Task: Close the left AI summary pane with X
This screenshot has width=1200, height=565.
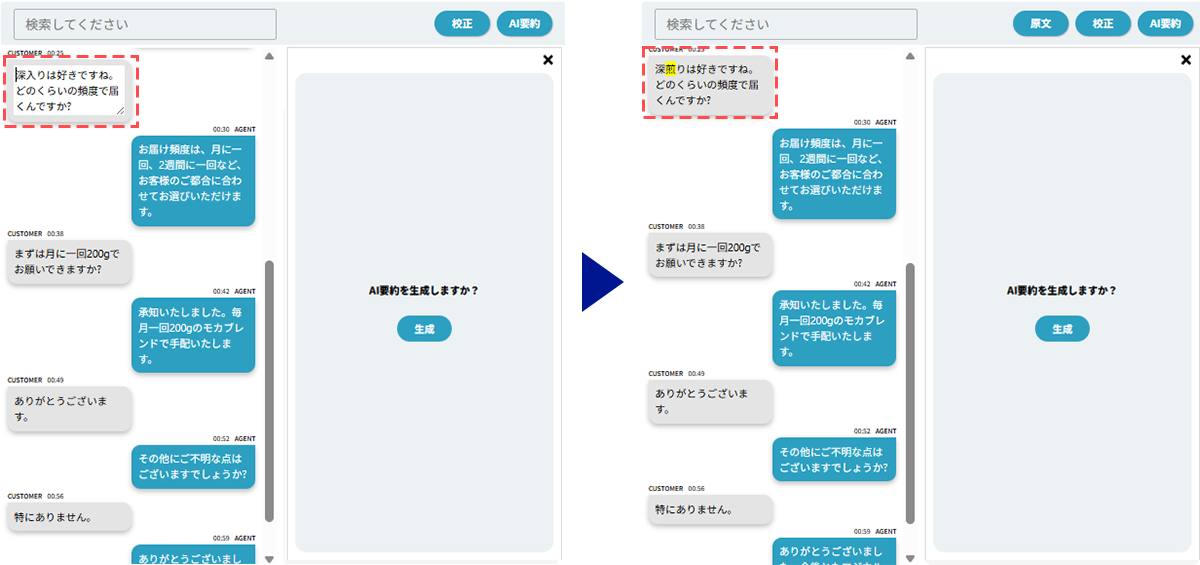Action: tap(548, 60)
